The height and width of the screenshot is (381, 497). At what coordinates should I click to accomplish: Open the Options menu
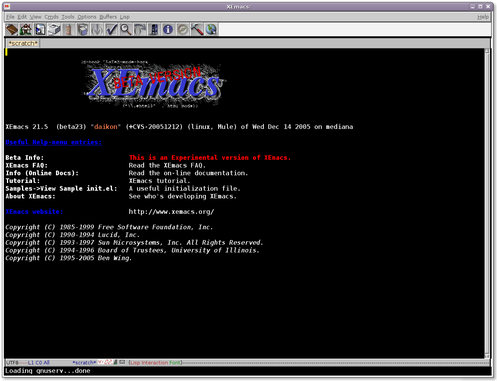(87, 17)
